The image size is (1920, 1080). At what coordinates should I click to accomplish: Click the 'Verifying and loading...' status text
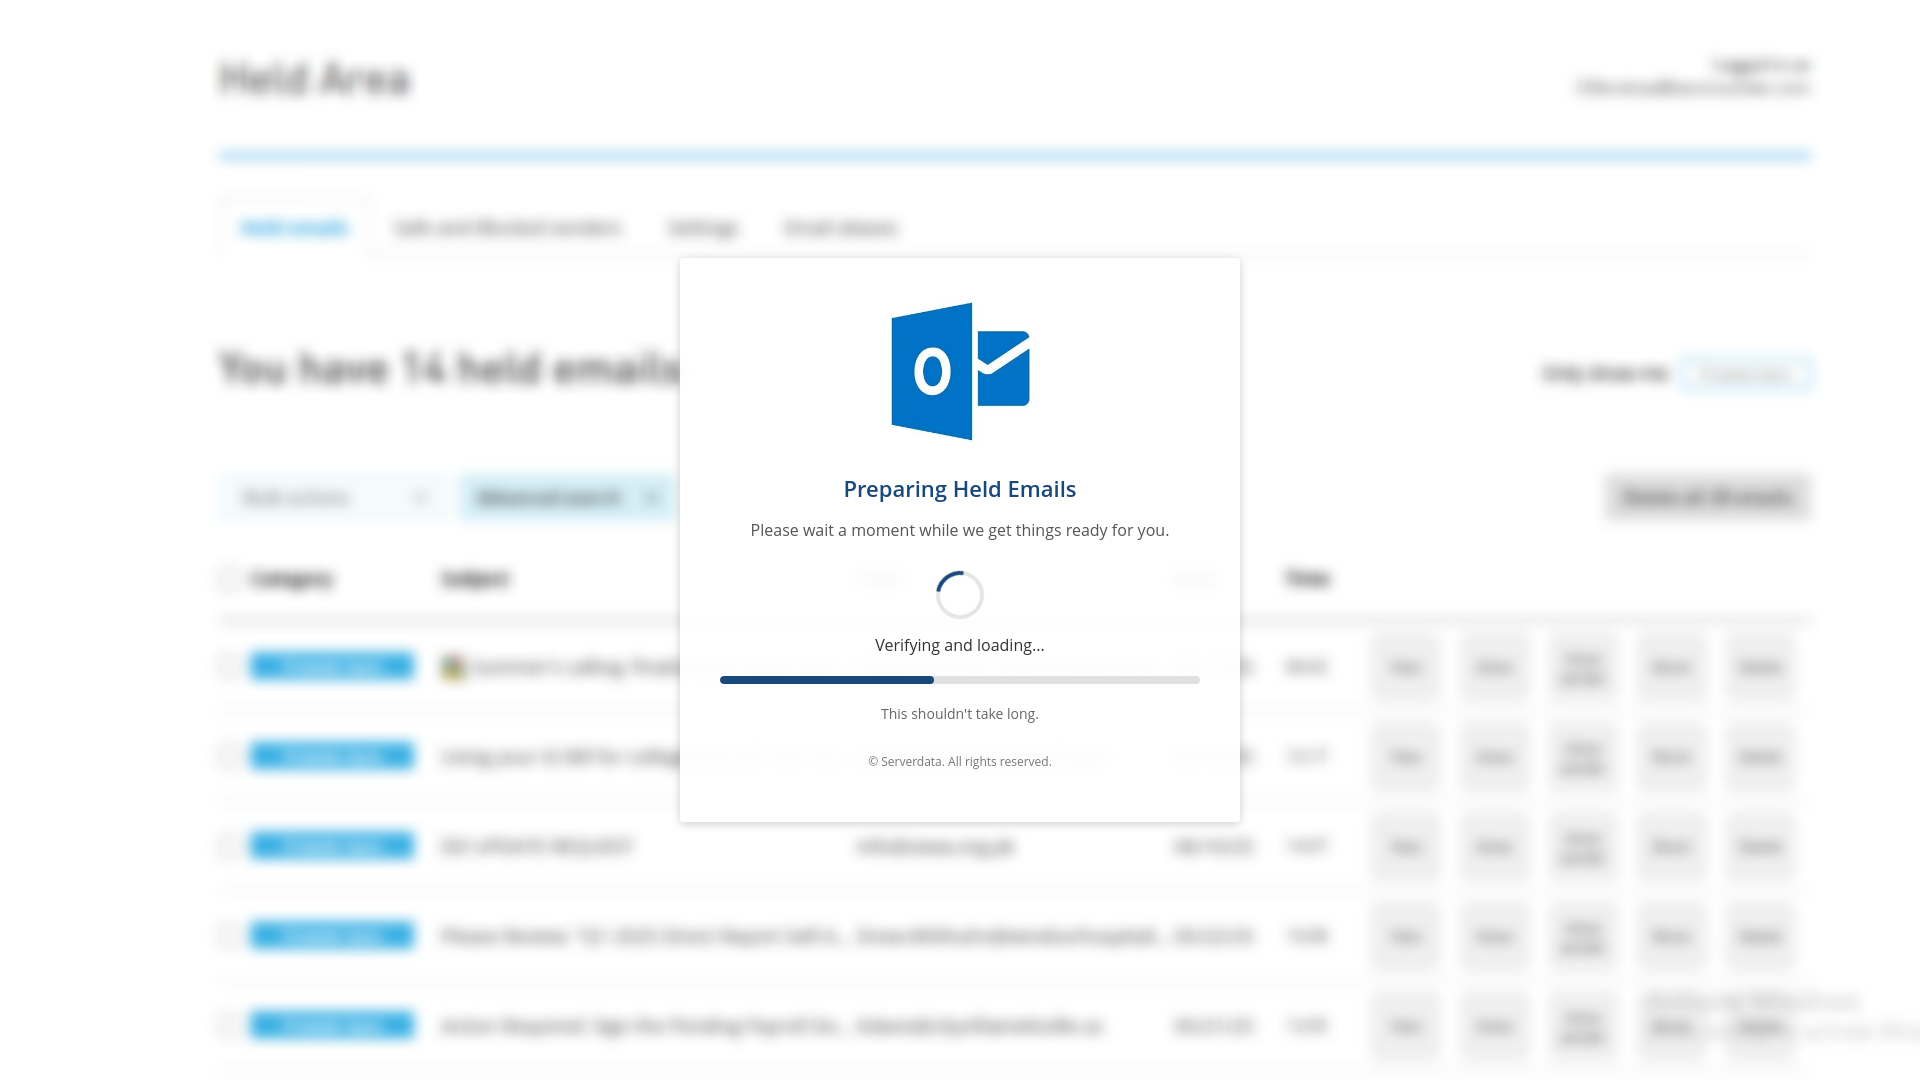[x=960, y=645]
